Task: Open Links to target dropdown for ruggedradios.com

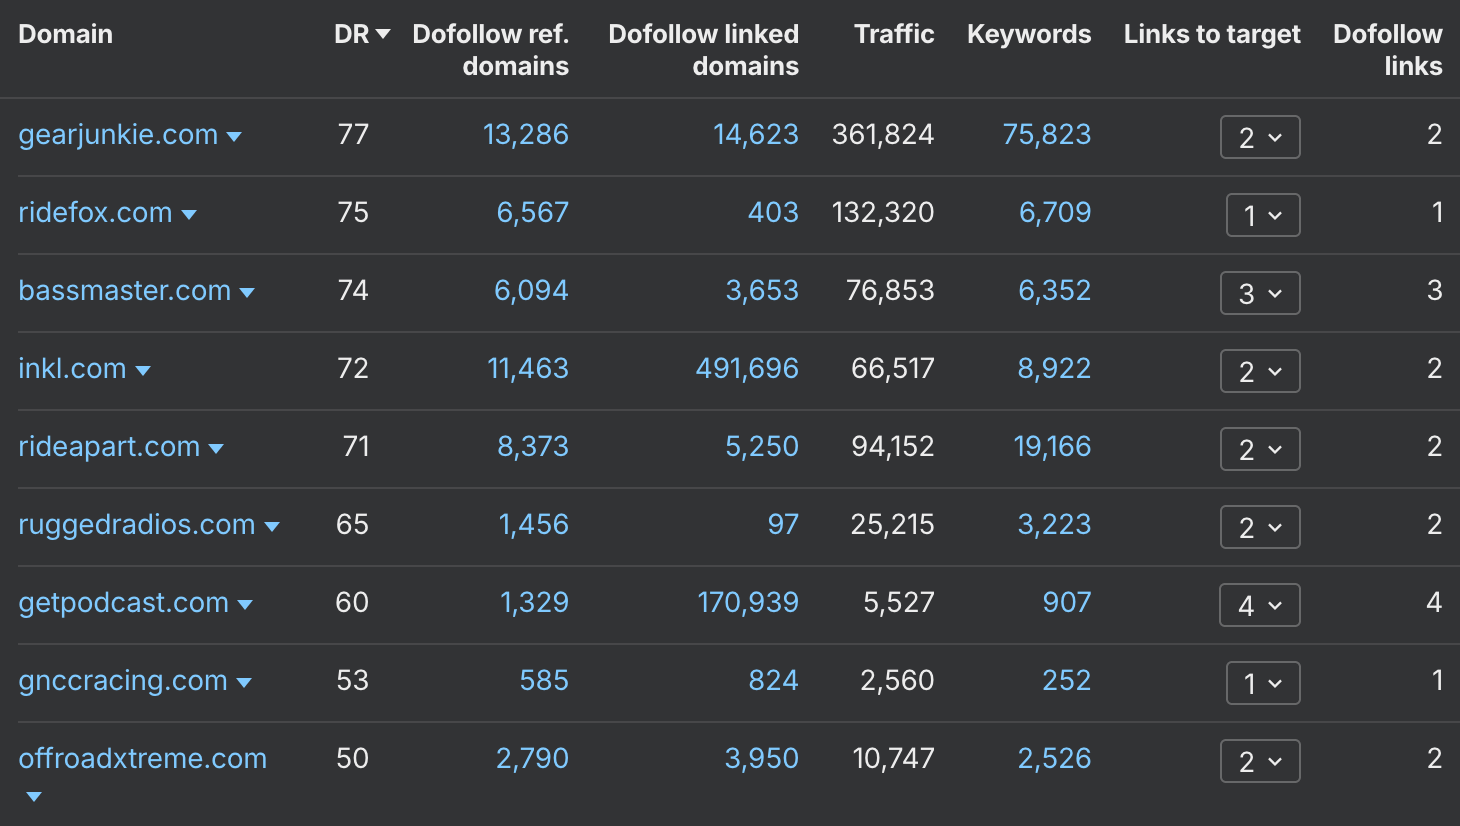Action: 1260,527
